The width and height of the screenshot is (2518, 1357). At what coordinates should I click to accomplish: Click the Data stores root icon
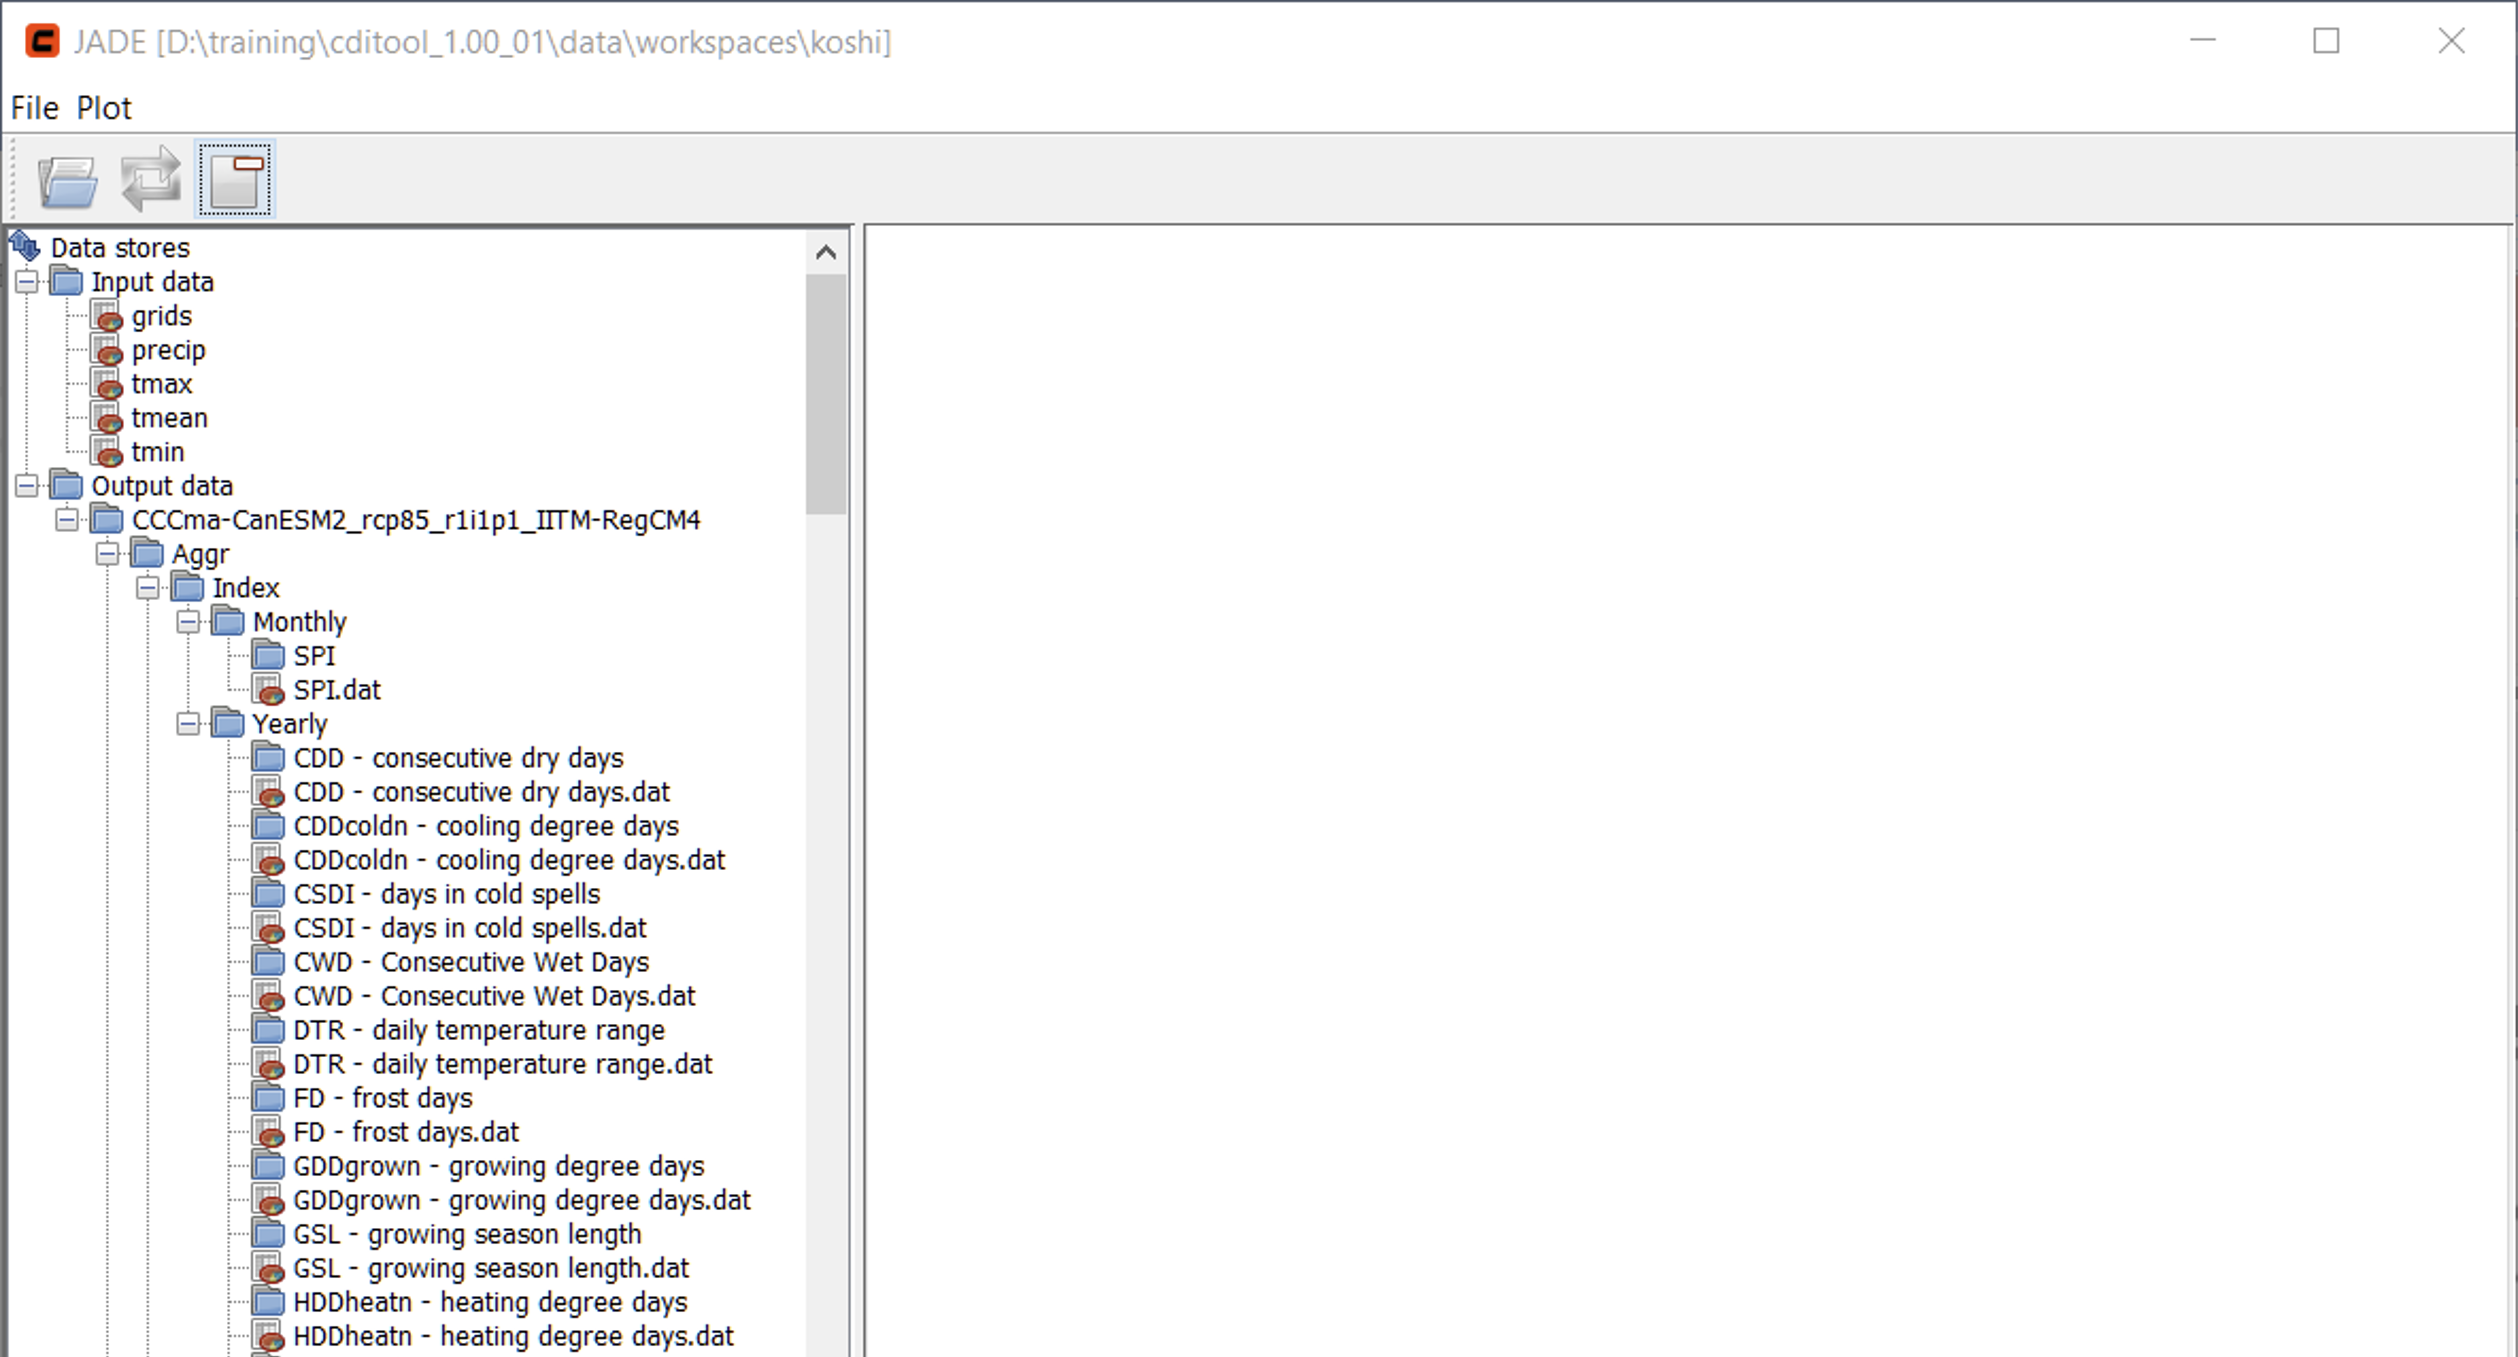click(25, 246)
